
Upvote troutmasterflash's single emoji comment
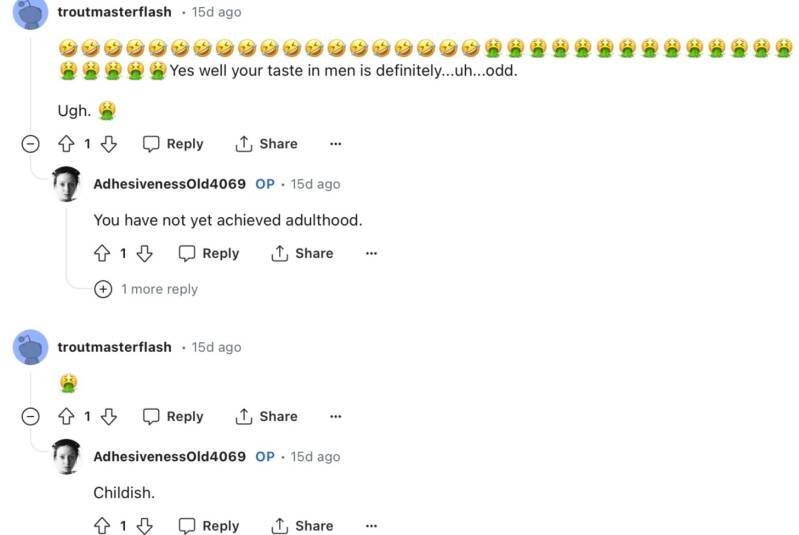[x=66, y=416]
